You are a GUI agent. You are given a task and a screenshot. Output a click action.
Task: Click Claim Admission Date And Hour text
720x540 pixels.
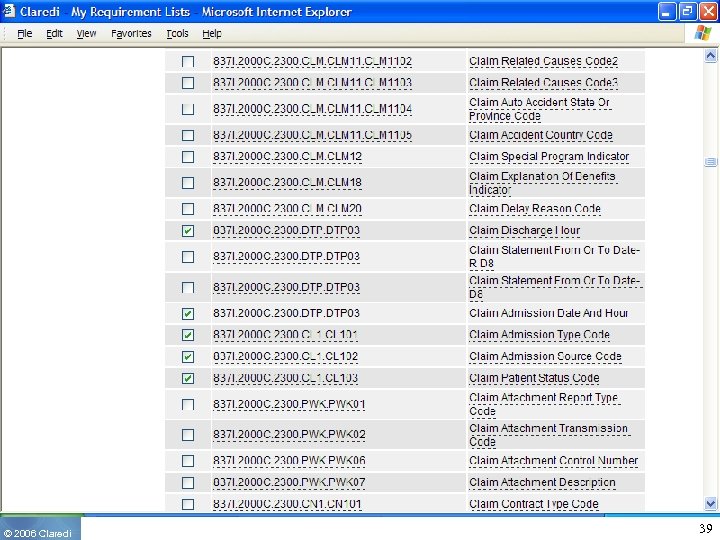548,313
